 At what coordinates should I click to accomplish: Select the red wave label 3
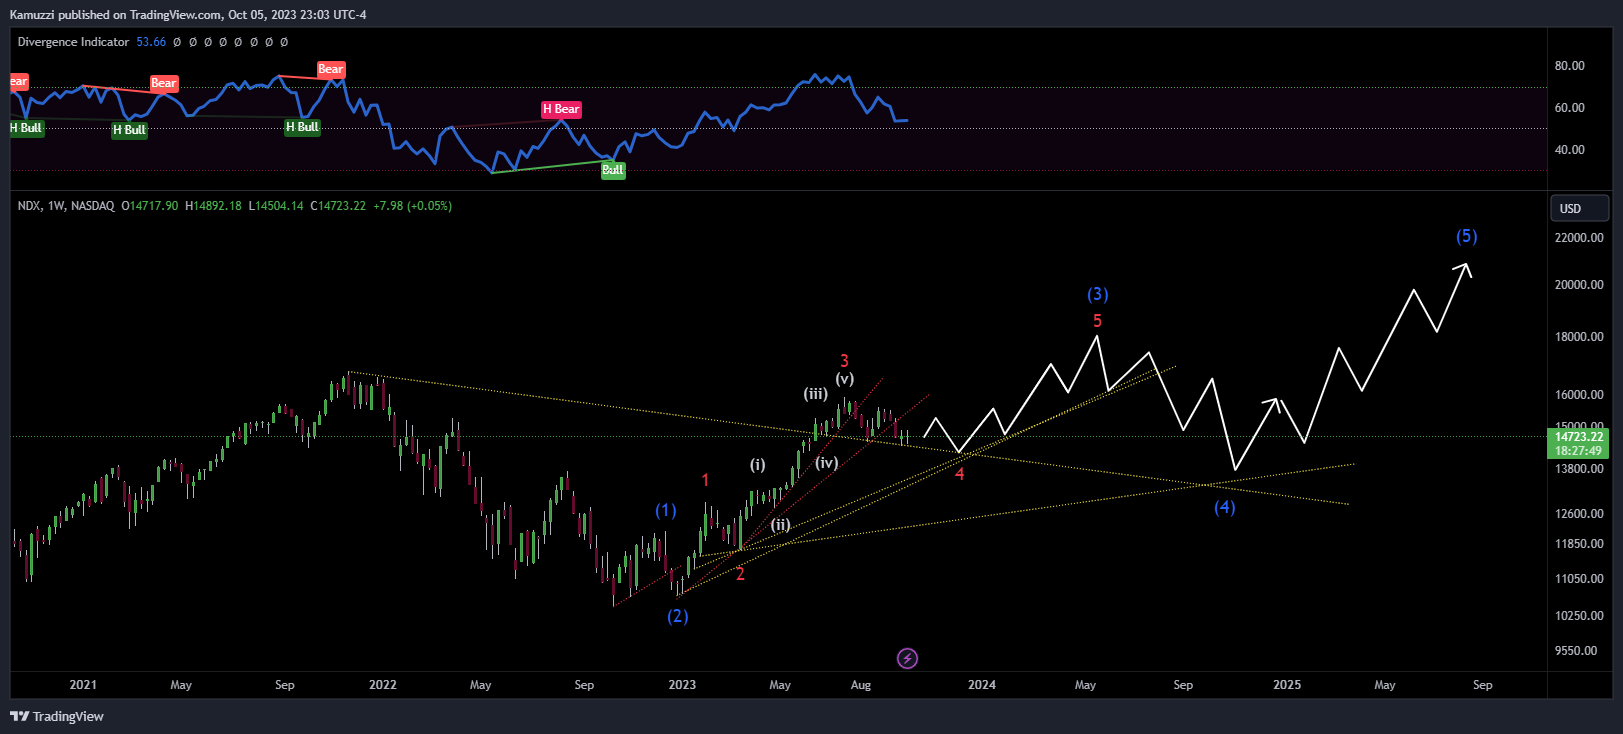[844, 361]
